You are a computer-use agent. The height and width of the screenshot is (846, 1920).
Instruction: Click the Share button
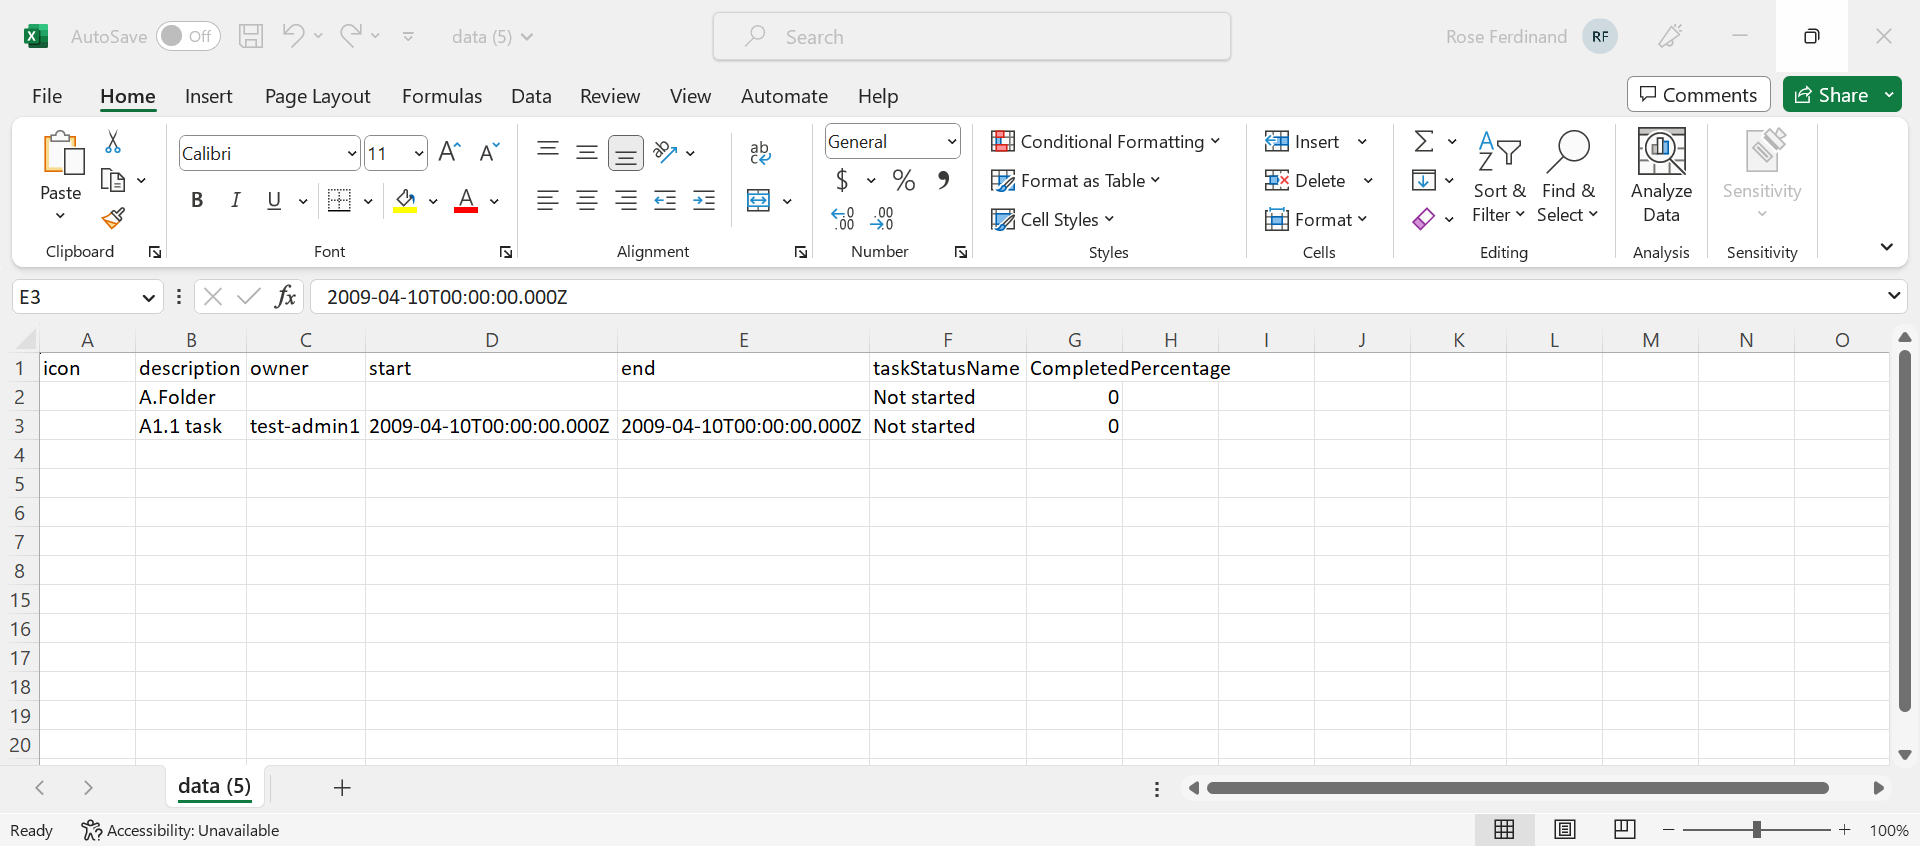click(1831, 95)
